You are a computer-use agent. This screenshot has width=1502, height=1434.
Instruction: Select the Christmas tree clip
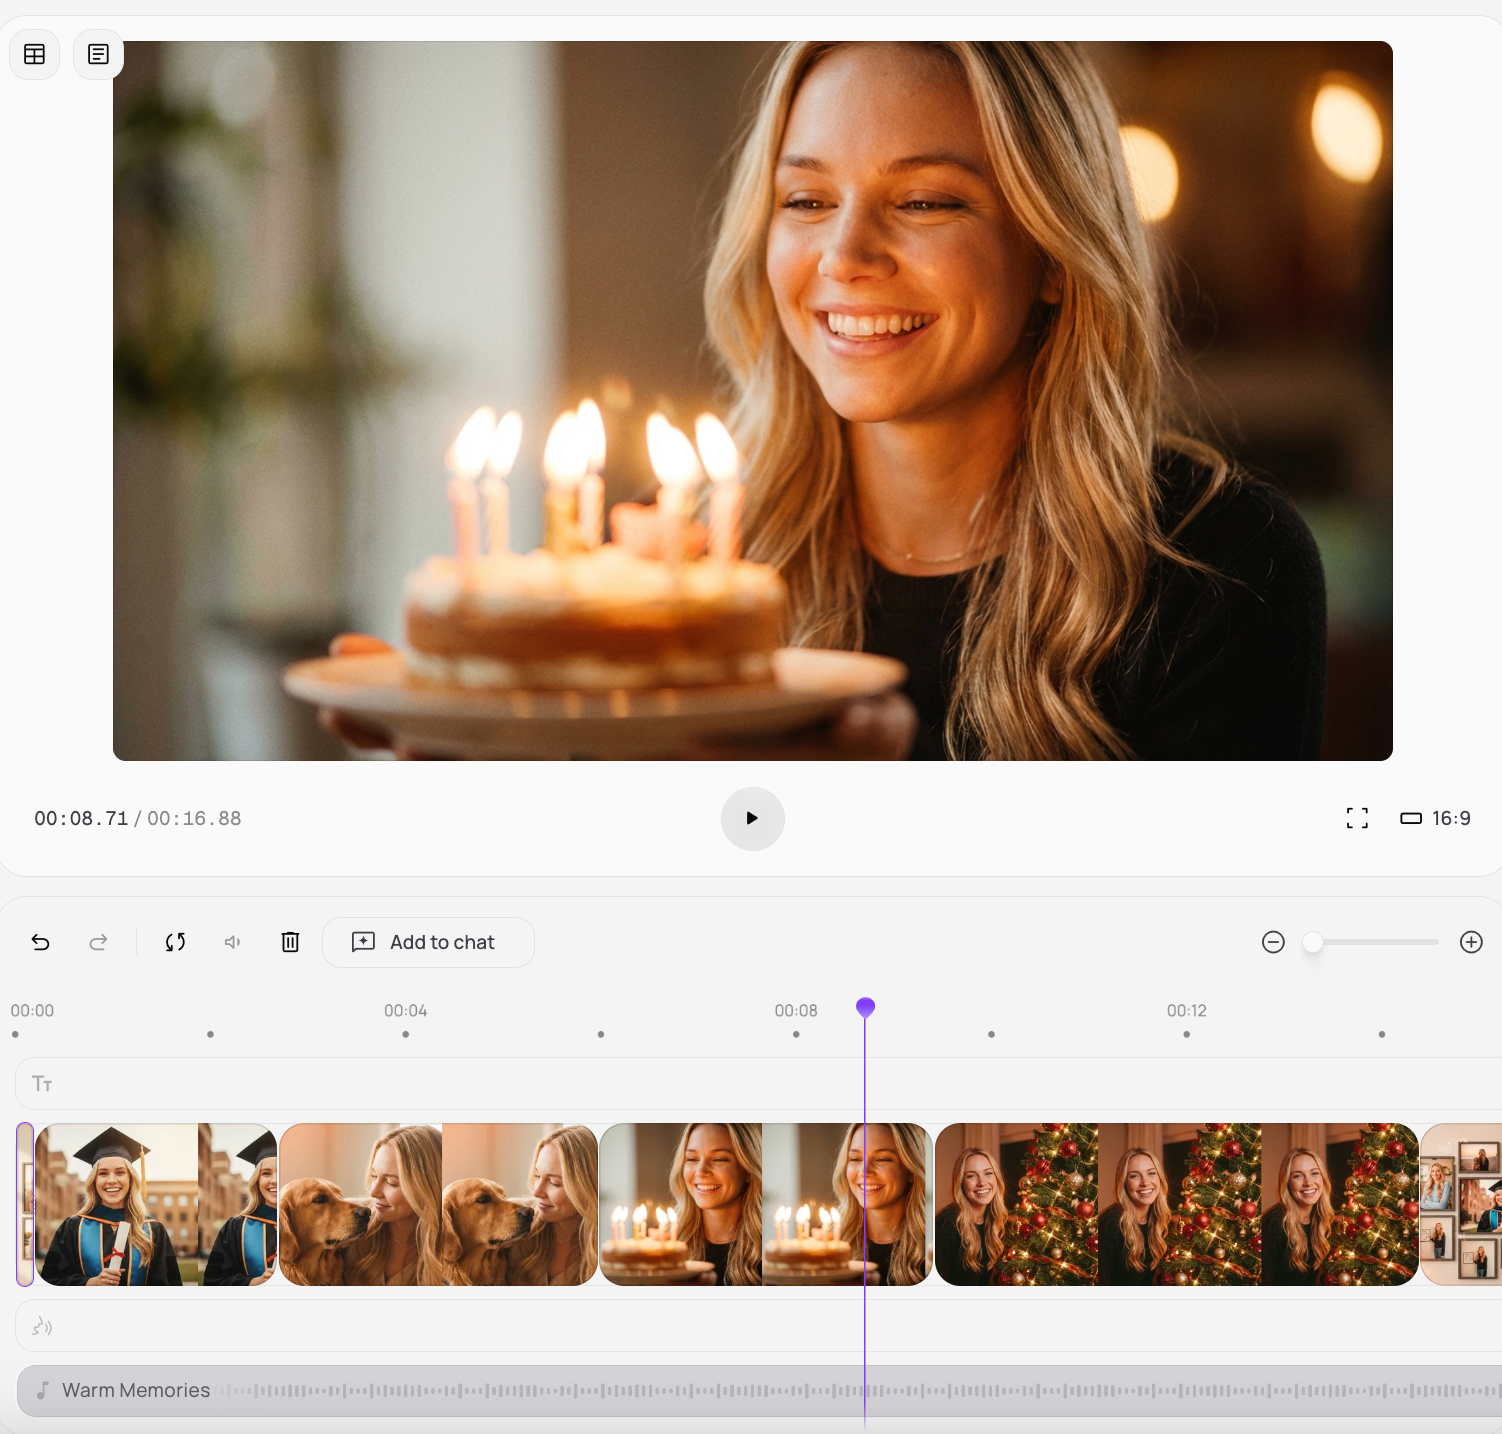coord(1176,1204)
